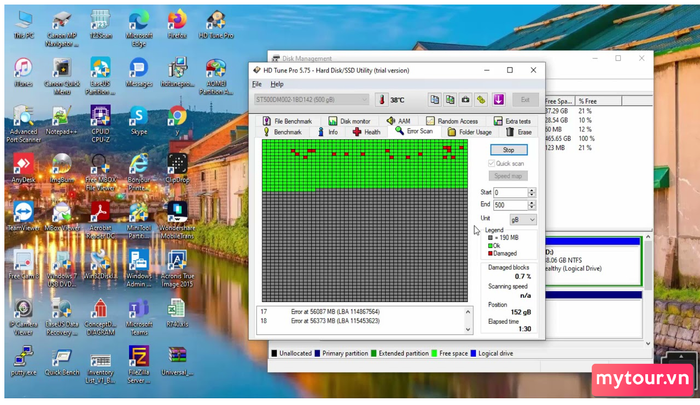The width and height of the screenshot is (700, 405).
Task: Open the AOMEI Partition Assistant desktop icon
Action: tap(216, 76)
